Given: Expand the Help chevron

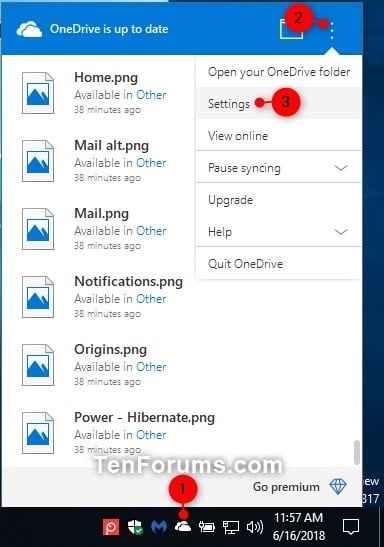Looking at the screenshot, I should tap(341, 232).
